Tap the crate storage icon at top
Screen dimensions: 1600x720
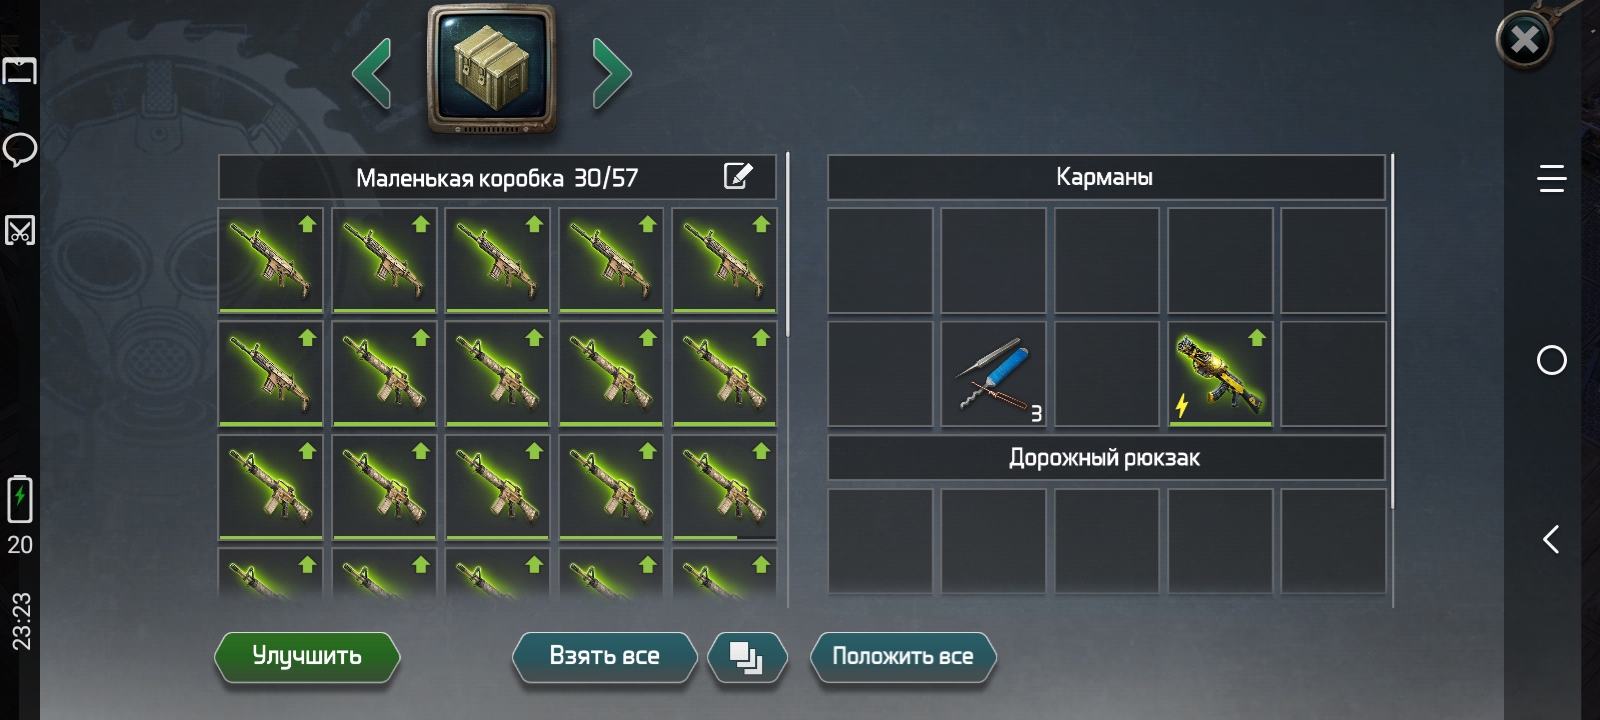[491, 68]
